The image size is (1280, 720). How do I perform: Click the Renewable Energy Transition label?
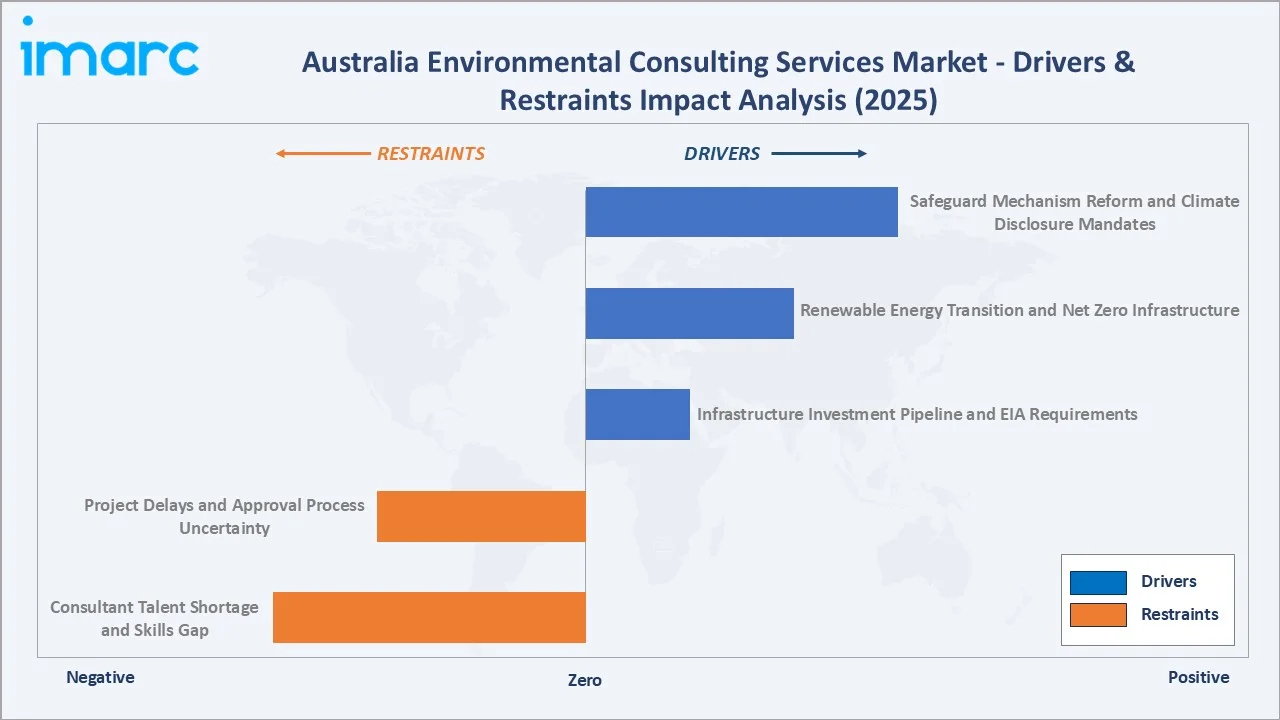point(1019,310)
